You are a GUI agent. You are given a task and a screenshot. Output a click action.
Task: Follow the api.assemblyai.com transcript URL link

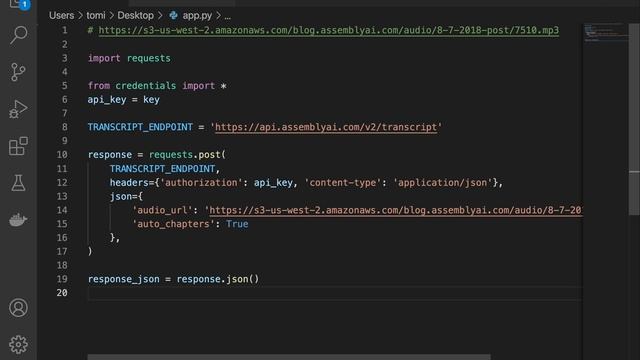point(326,127)
